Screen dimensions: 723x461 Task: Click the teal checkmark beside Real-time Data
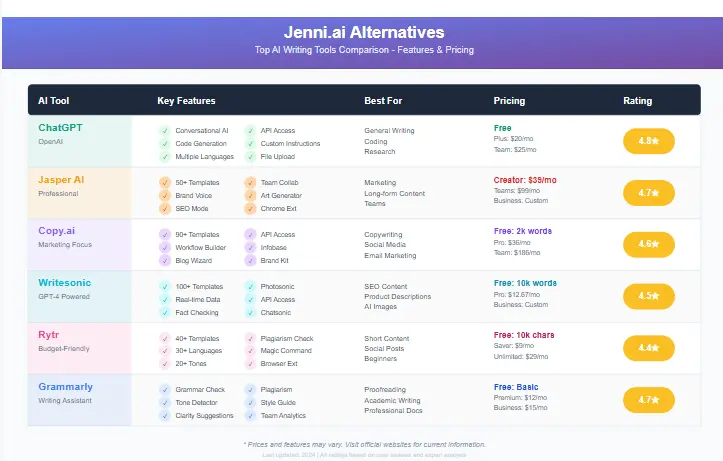click(165, 299)
